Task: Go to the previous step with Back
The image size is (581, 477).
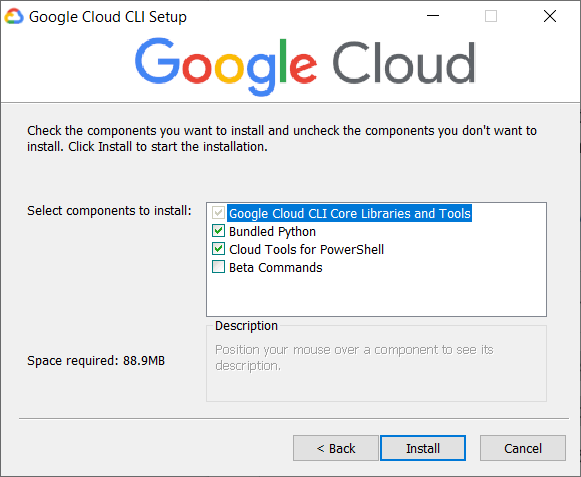Action: point(336,448)
